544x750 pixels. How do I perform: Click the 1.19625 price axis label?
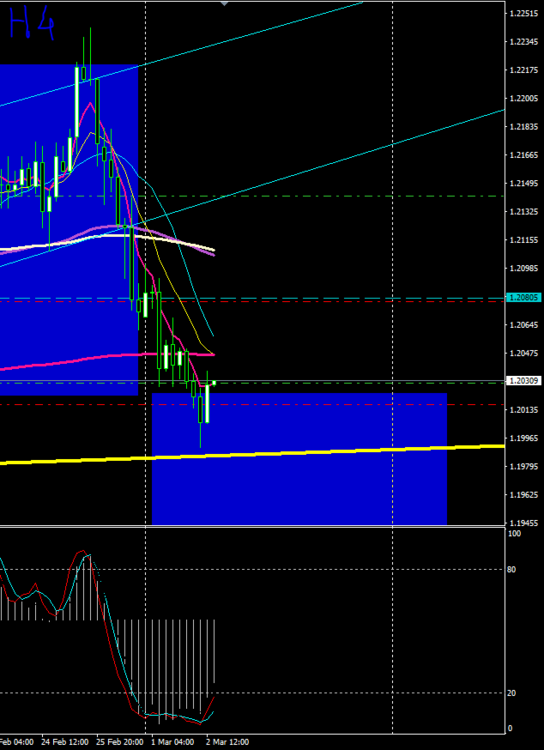coord(524,495)
